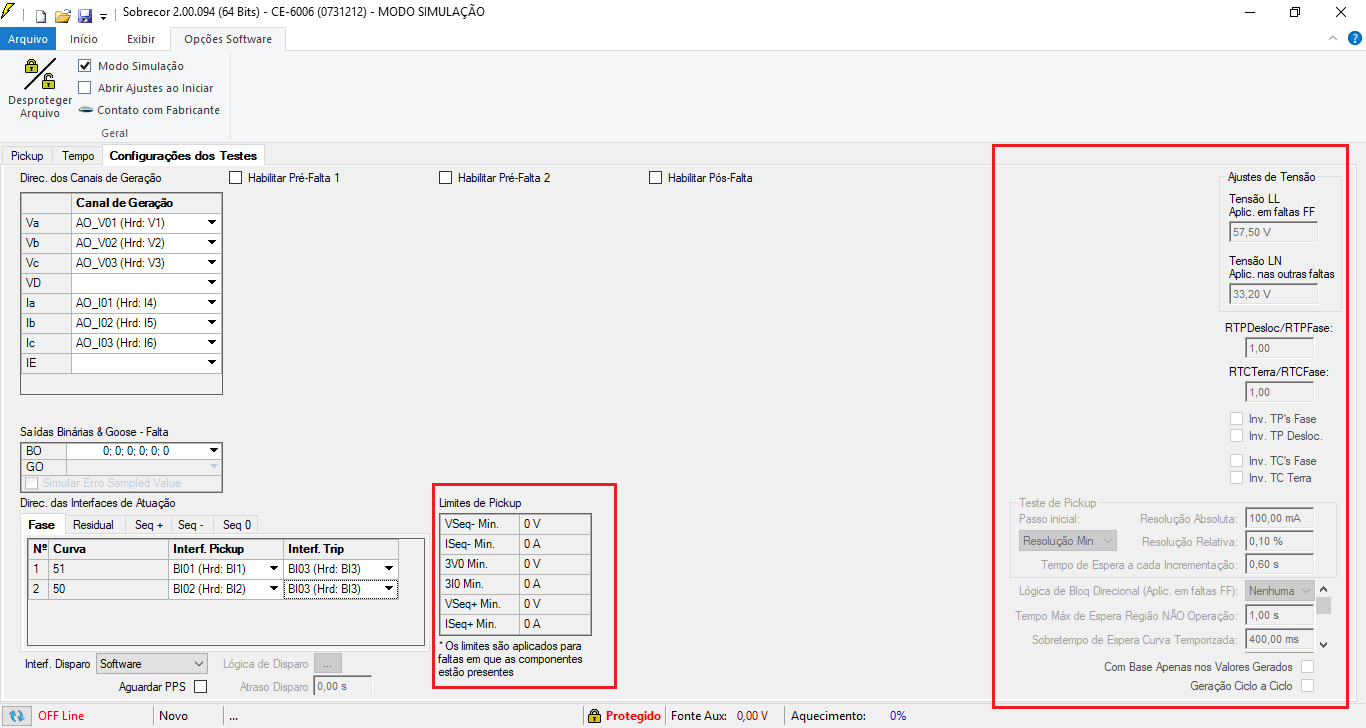Switch to the Pickup tab
This screenshot has width=1366, height=728.
27,156
